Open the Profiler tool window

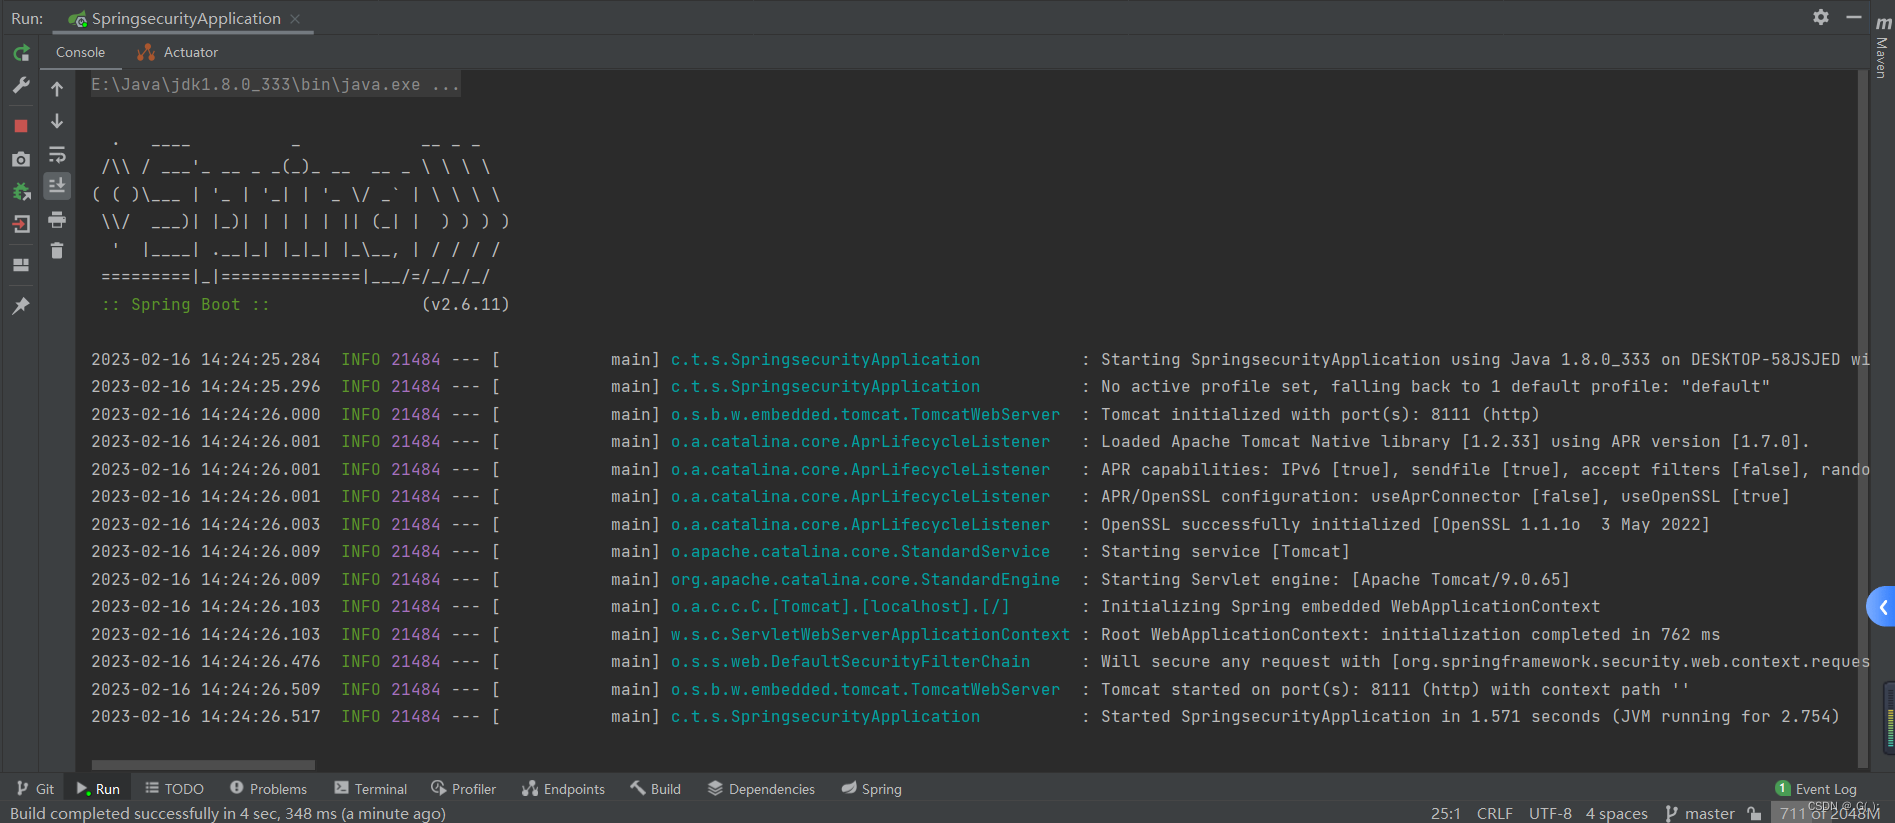[463, 789]
